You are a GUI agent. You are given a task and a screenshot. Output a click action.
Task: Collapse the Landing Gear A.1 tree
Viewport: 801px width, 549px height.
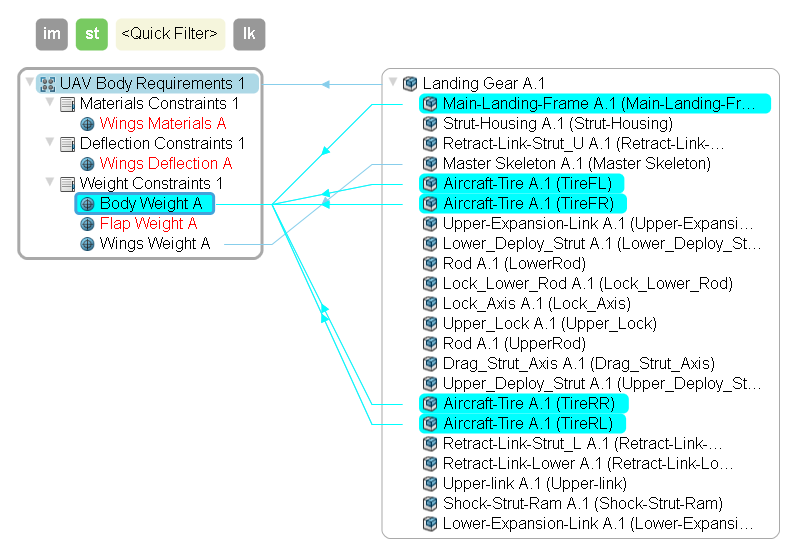tap(393, 83)
